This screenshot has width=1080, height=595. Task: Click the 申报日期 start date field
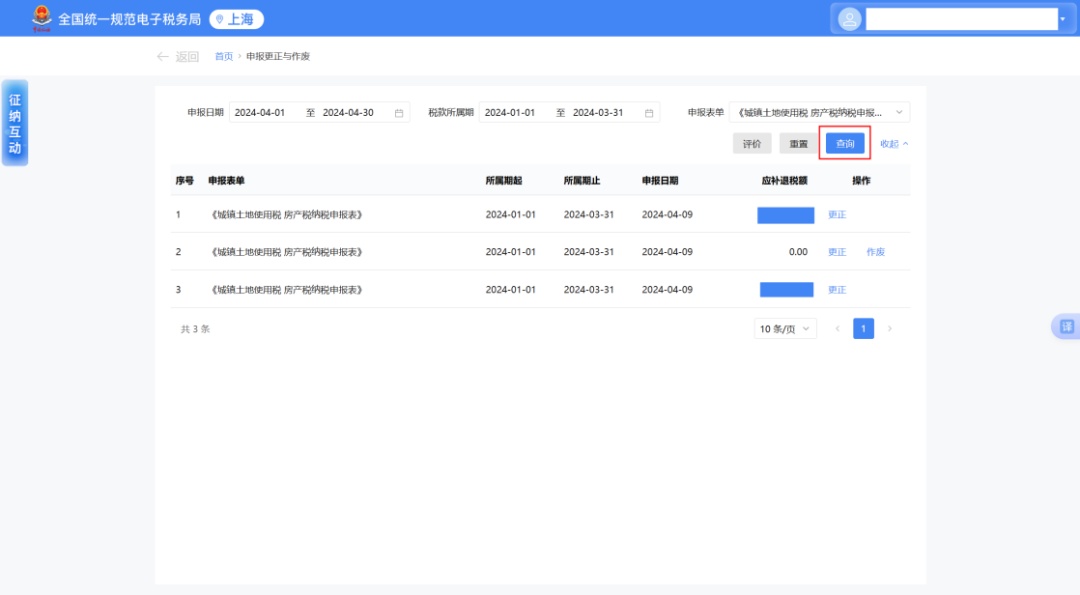pyautogui.click(x=262, y=113)
